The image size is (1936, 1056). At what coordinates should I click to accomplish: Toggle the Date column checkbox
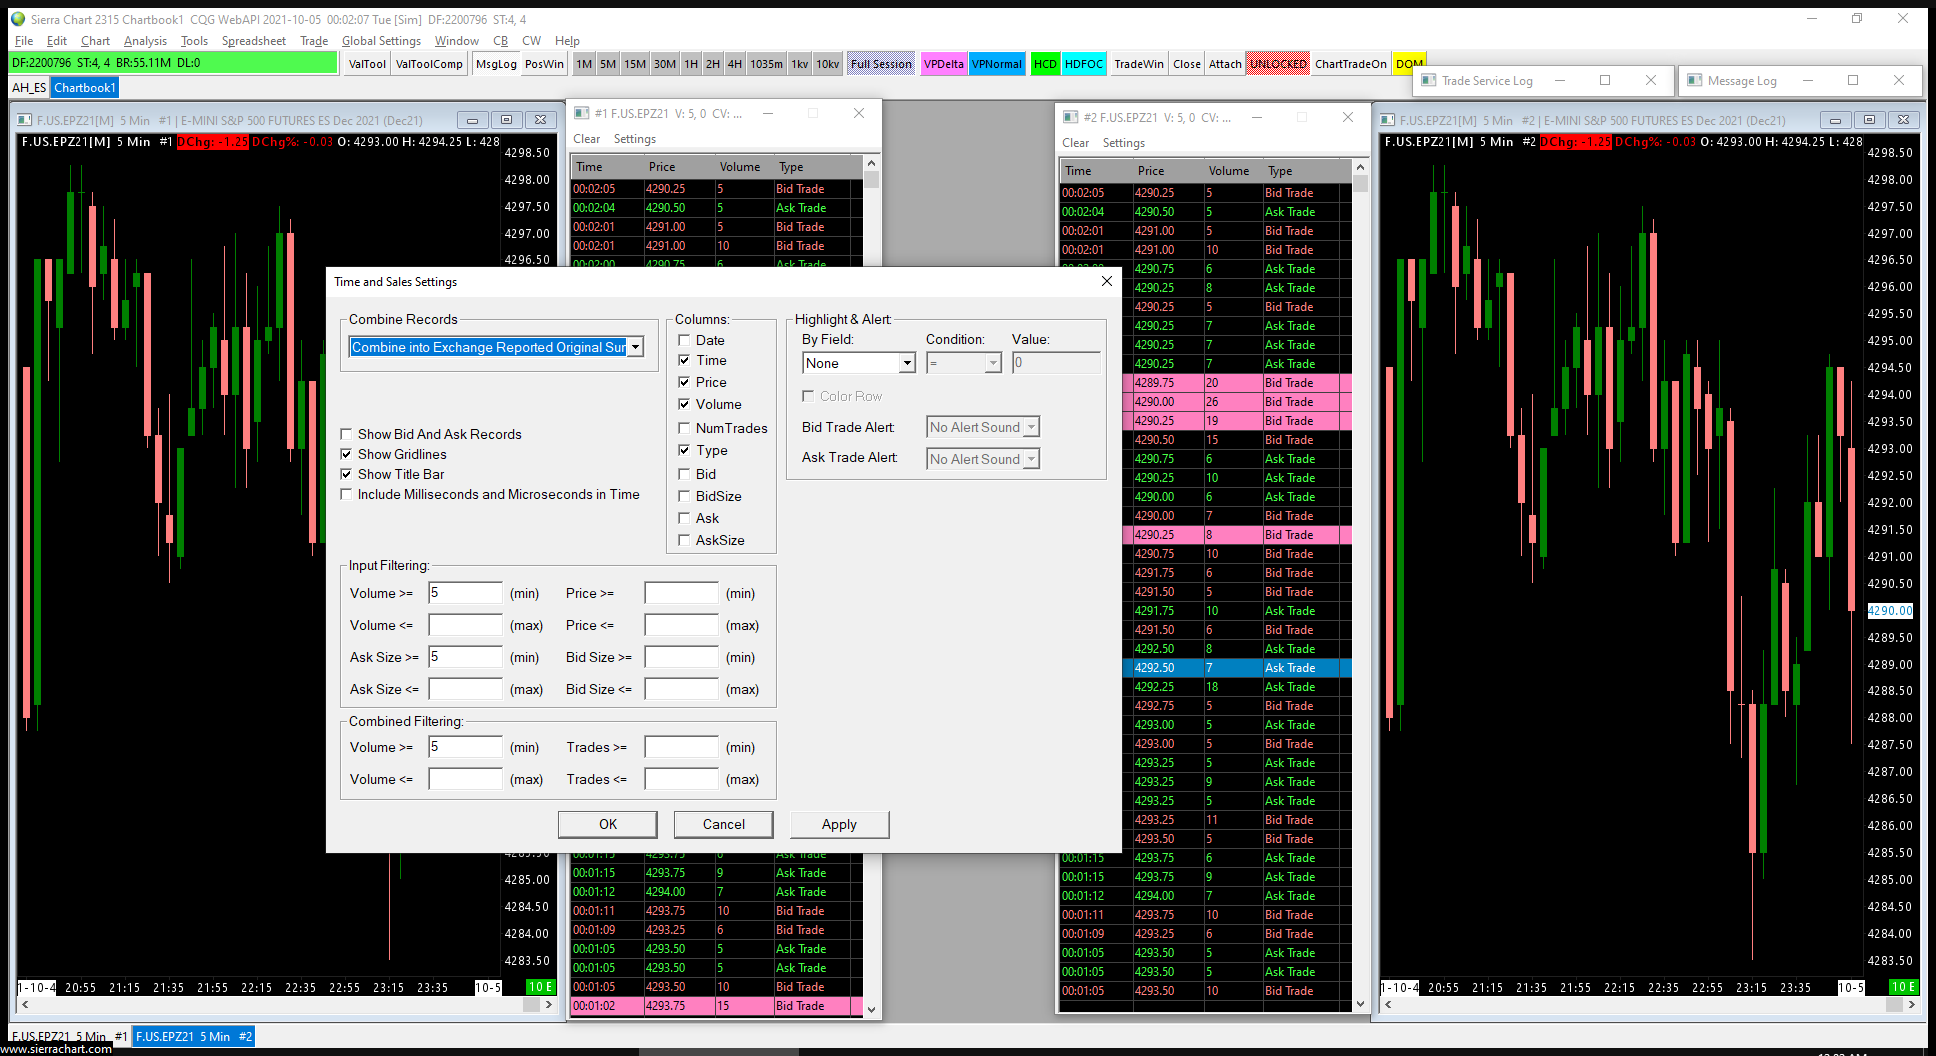click(684, 340)
